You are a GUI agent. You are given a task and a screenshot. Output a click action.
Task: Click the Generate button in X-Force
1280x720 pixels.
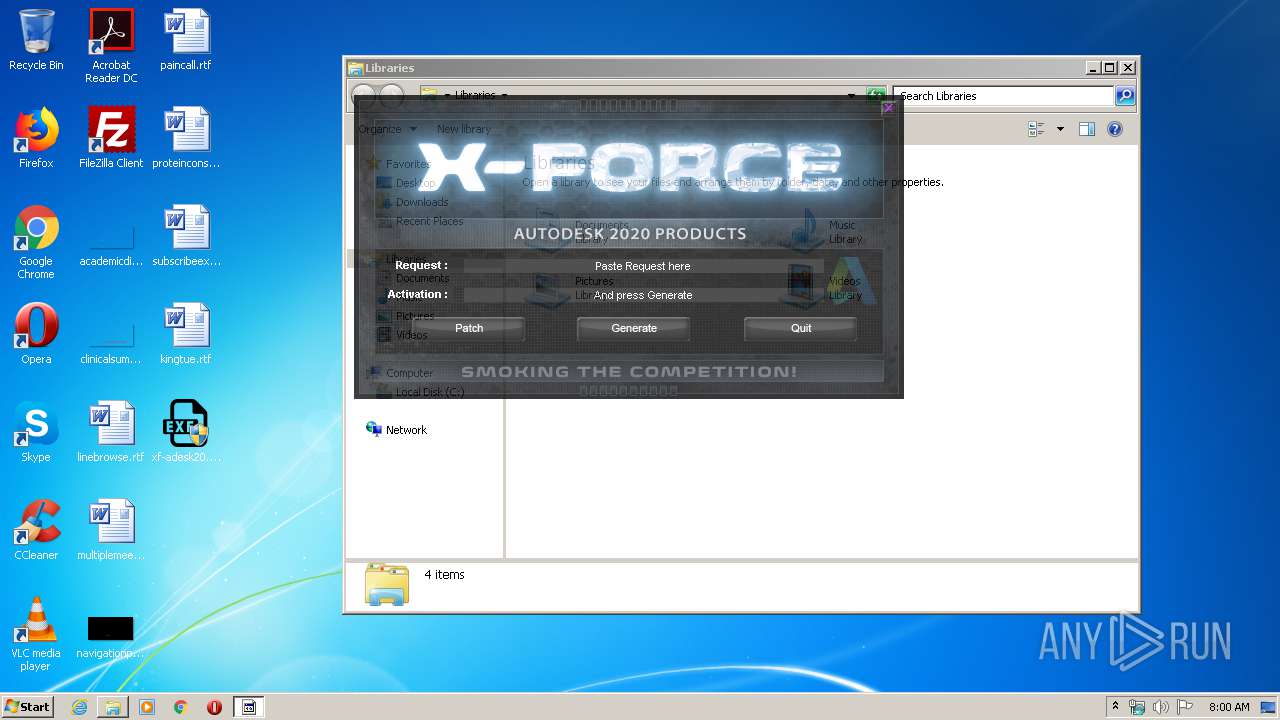coord(634,328)
